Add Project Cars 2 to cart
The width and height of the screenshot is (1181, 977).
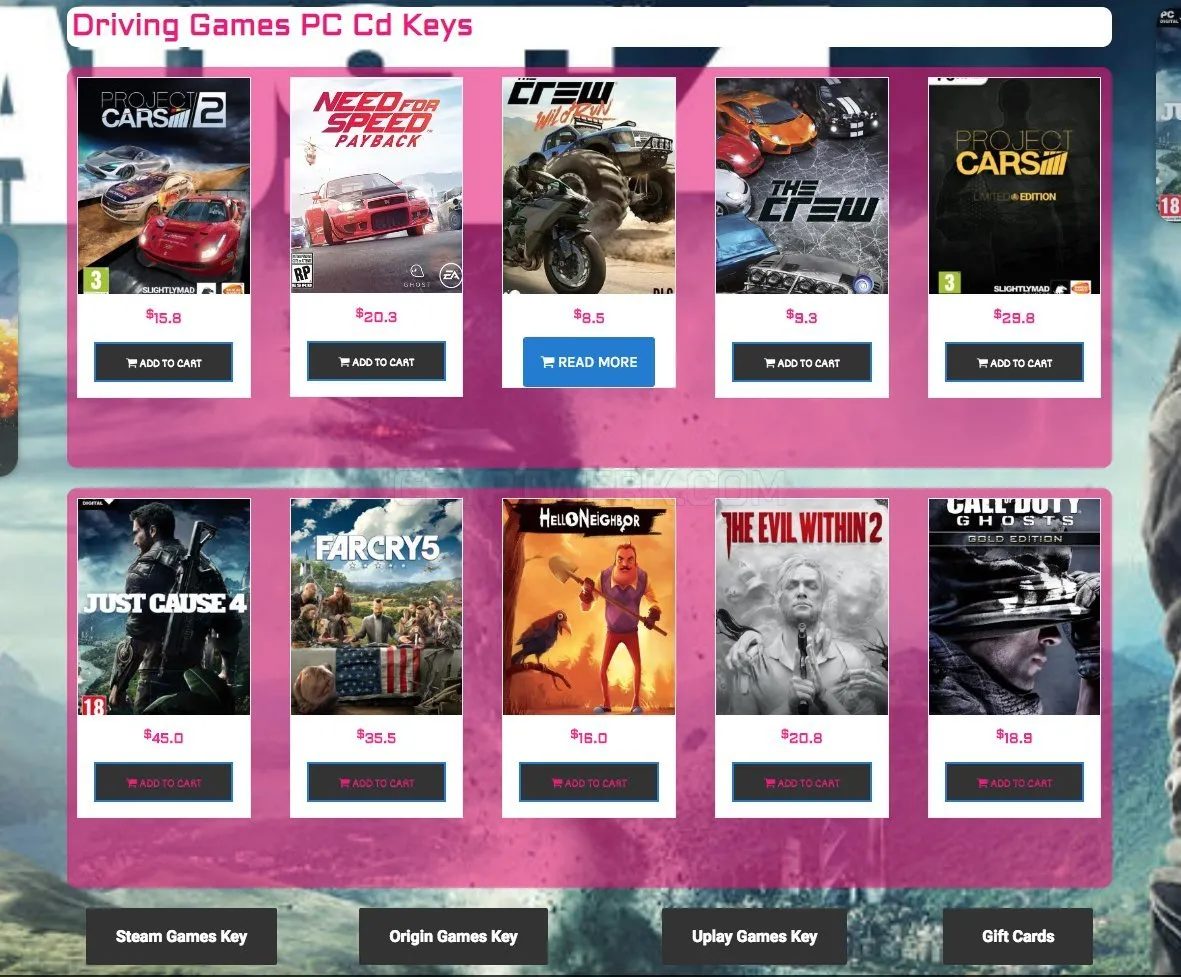pos(163,362)
